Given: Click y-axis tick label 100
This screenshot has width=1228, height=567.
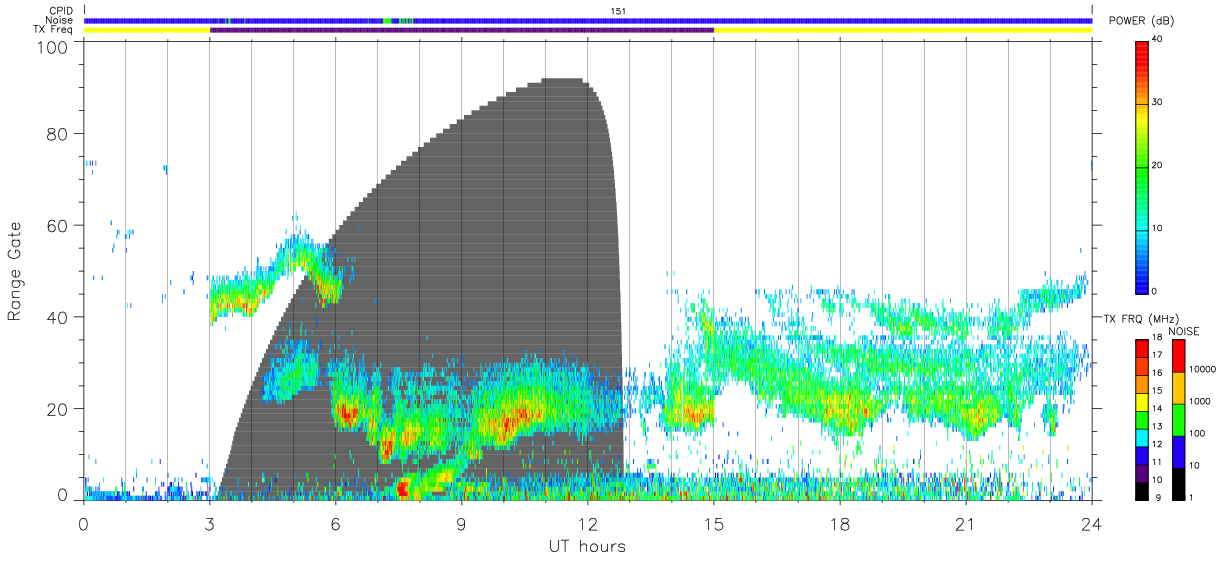Looking at the screenshot, I should pos(52,47).
